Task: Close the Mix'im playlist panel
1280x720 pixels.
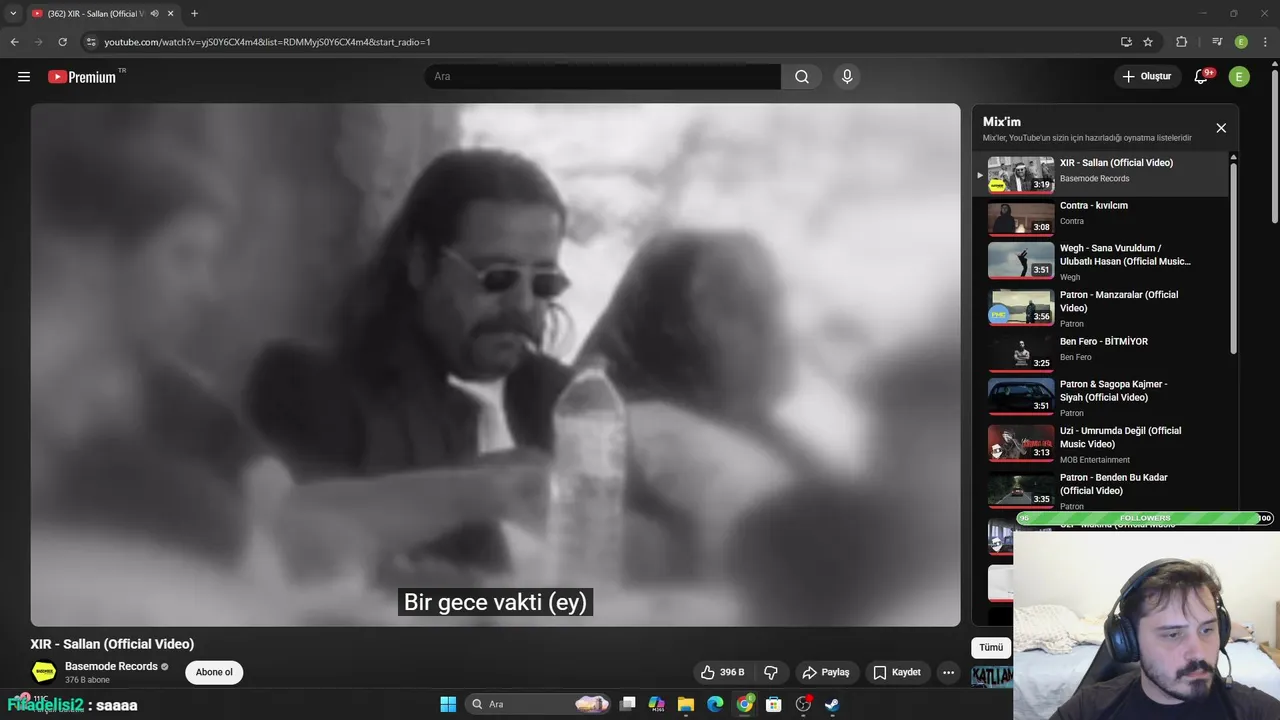Action: coord(1221,128)
